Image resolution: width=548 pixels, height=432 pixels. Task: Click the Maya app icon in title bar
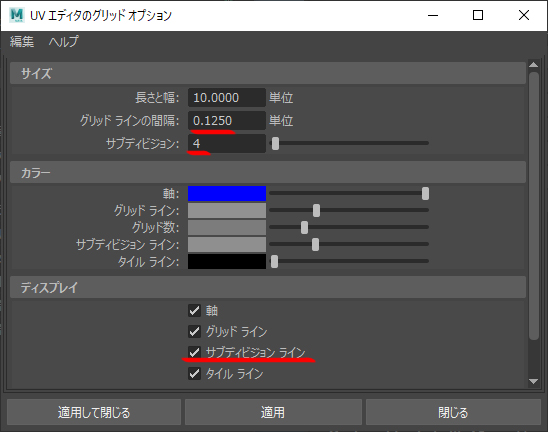(17, 15)
